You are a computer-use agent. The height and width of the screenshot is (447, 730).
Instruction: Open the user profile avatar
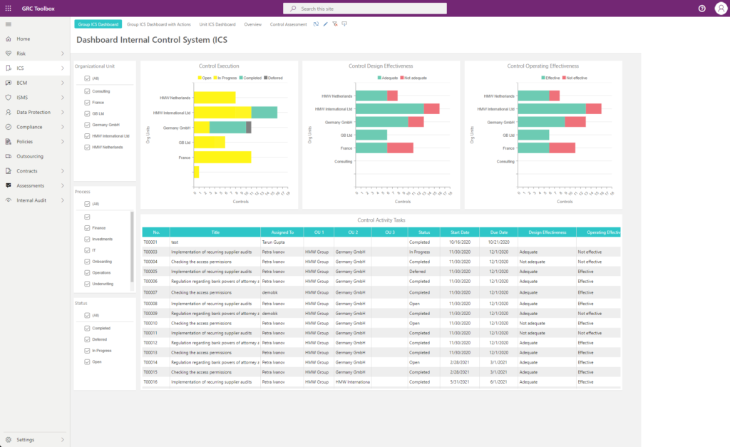click(x=721, y=8)
